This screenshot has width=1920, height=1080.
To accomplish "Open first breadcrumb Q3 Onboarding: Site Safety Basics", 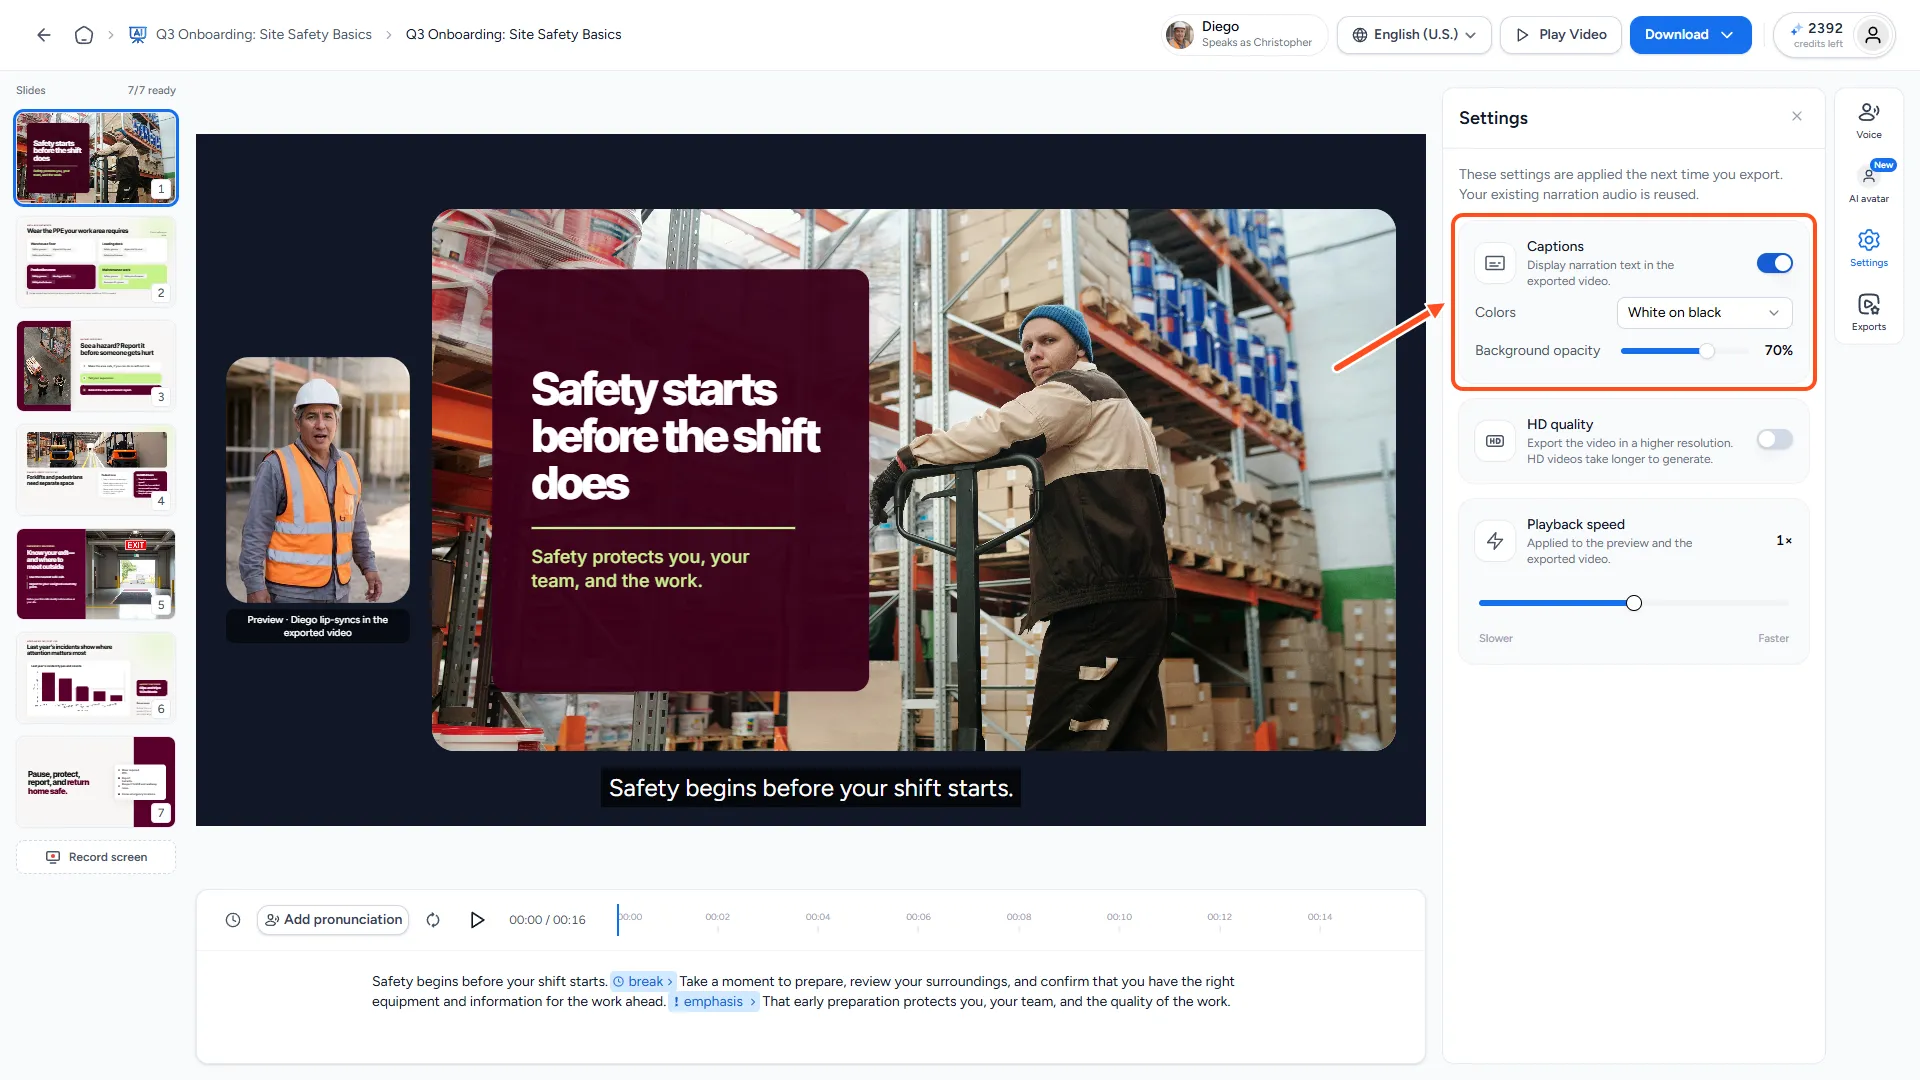I will click(264, 35).
